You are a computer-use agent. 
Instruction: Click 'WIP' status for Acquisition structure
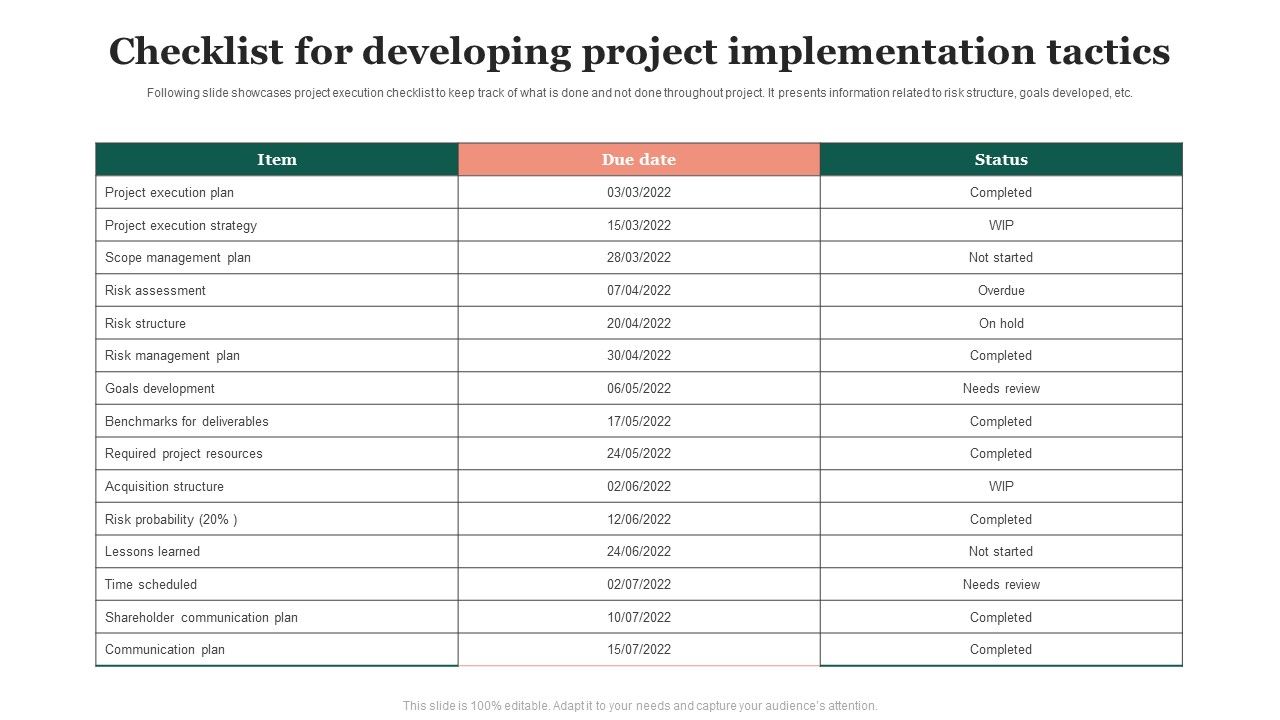(x=1001, y=487)
